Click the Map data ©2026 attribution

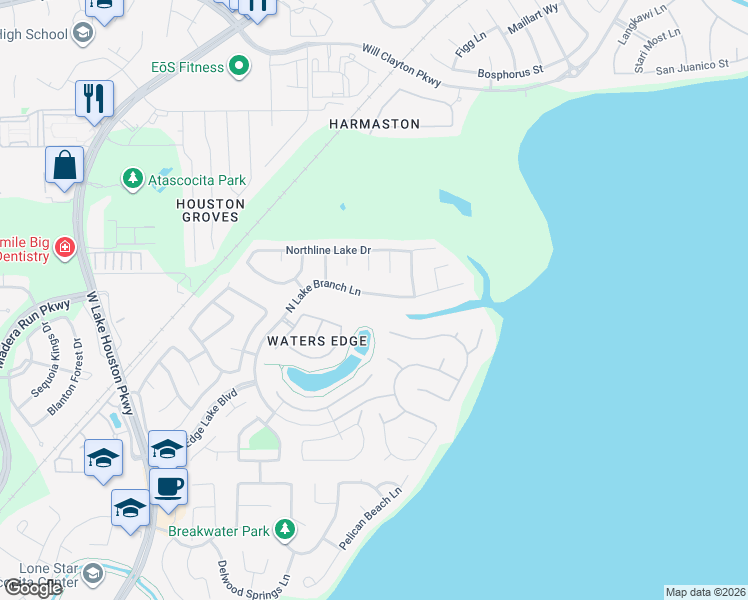pyautogui.click(x=706, y=592)
